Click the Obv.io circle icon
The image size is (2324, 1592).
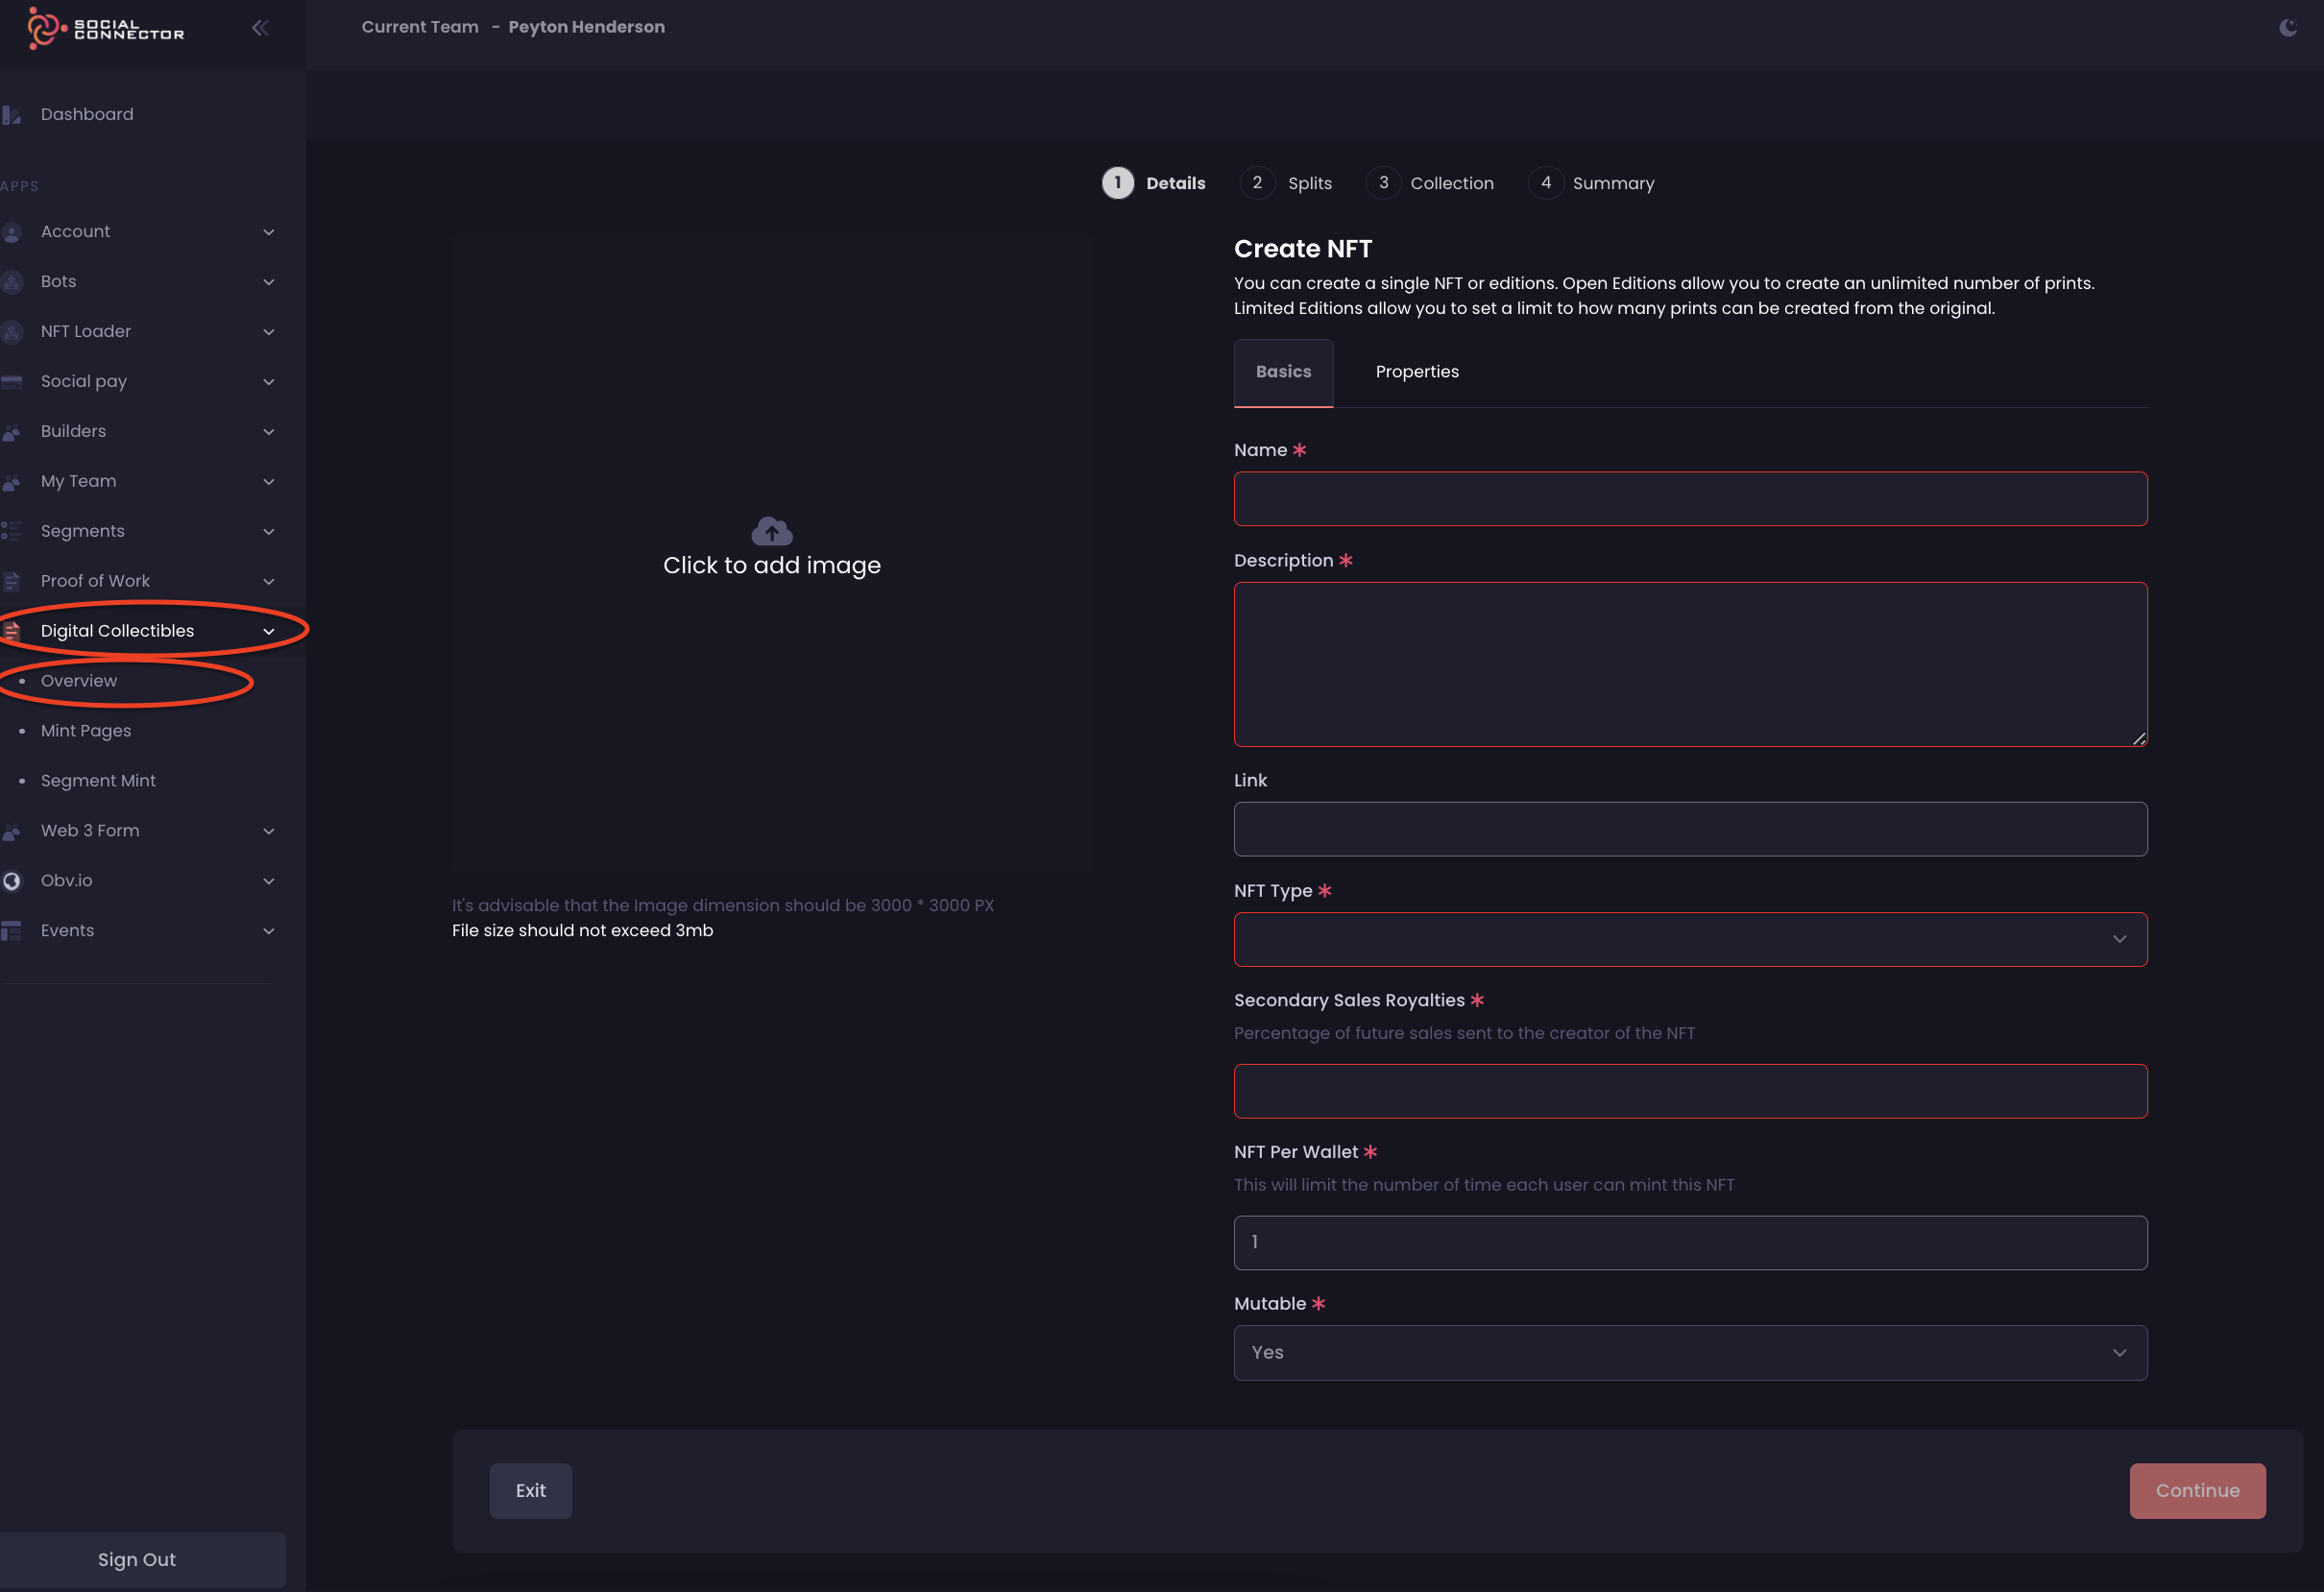point(12,881)
